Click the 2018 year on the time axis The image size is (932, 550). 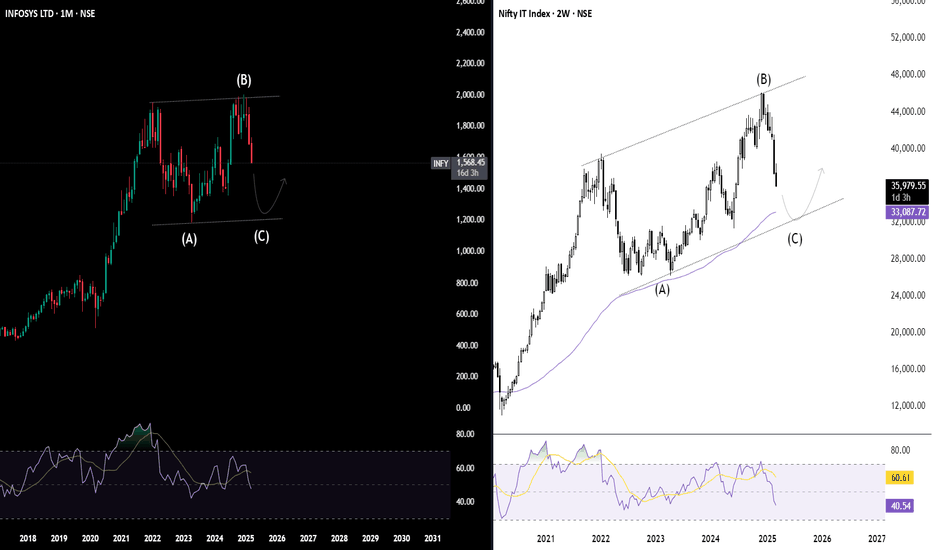(x=28, y=539)
